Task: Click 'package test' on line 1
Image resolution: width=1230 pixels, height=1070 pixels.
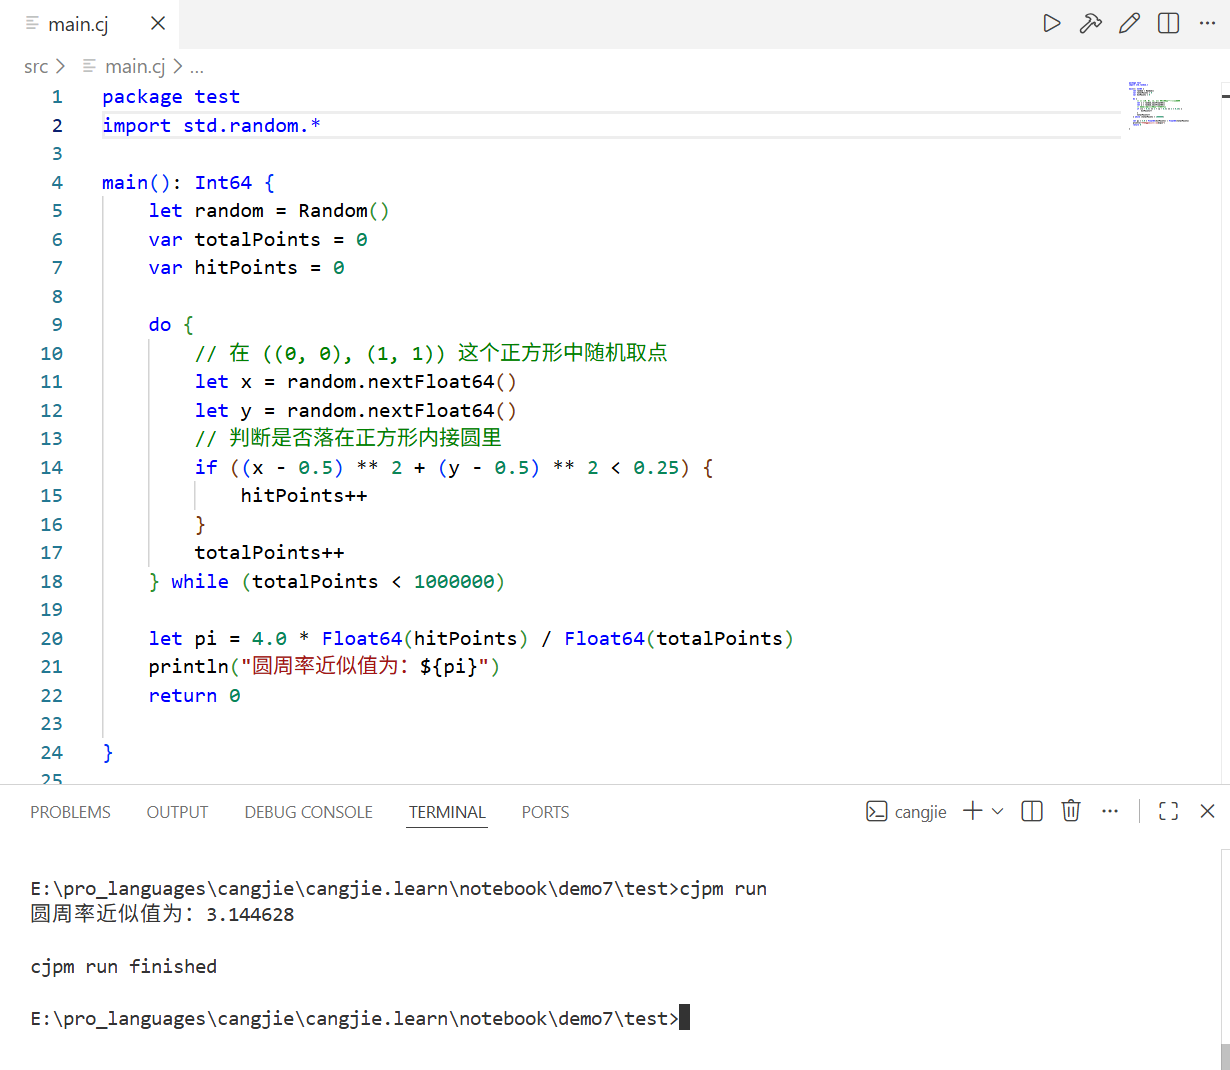Action: point(171,97)
